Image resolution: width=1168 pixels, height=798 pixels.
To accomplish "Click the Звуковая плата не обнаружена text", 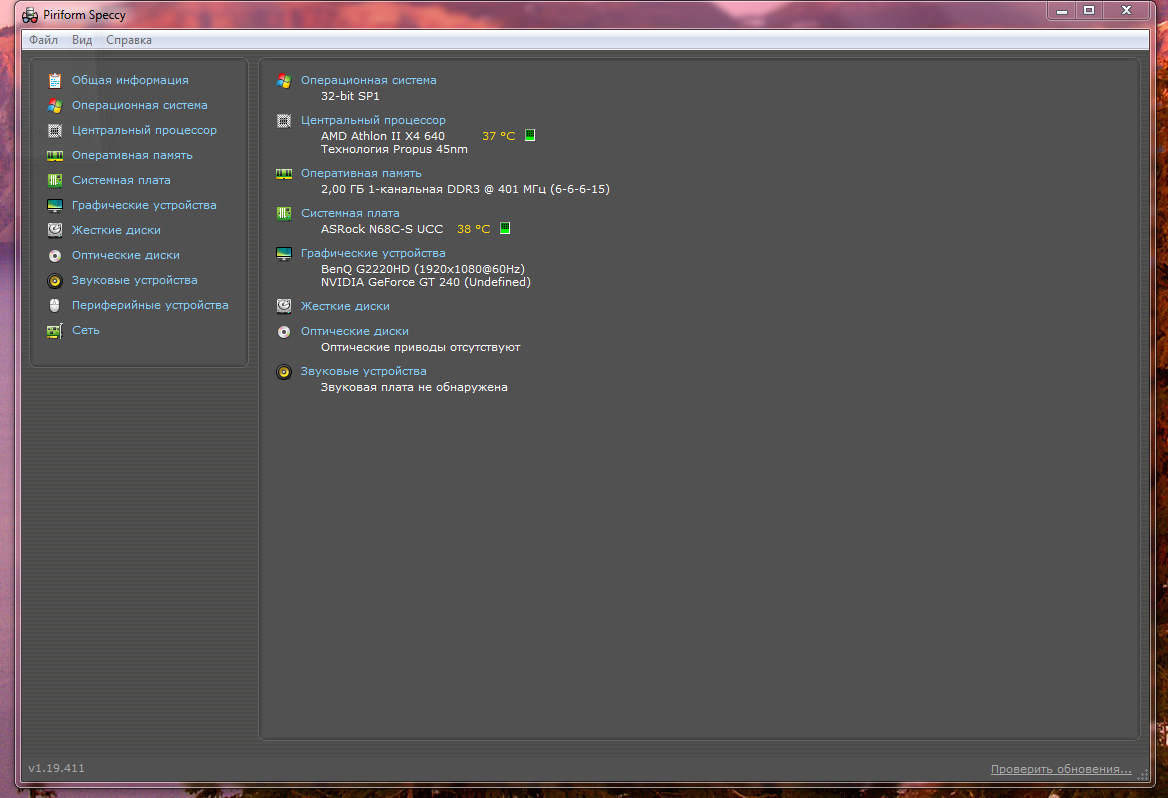I will 414,387.
